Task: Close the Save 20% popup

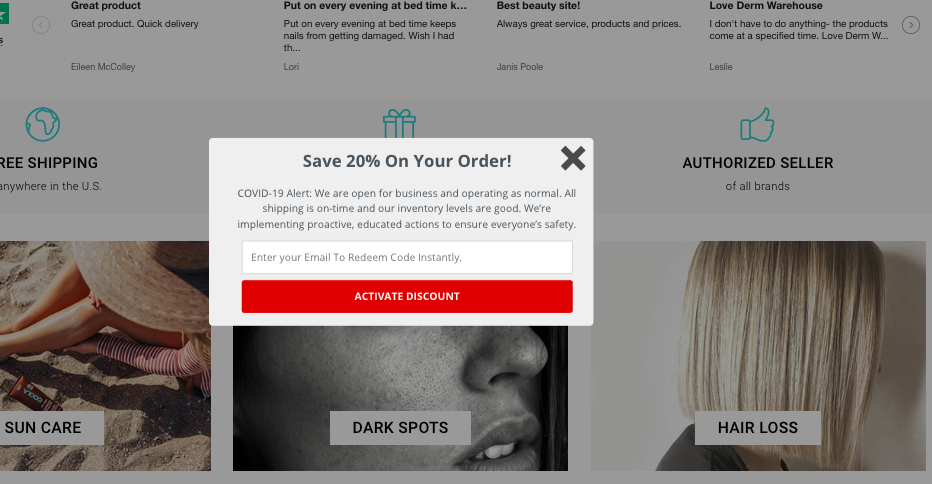Action: coord(573,159)
